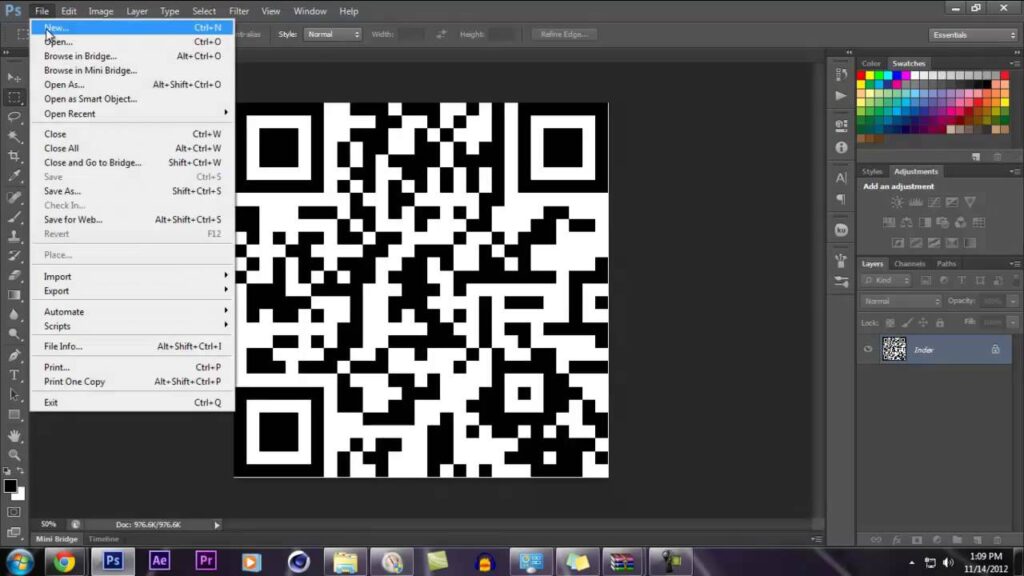Open the Mini Bridge panel tab
Image resolution: width=1024 pixels, height=576 pixels.
[57, 539]
